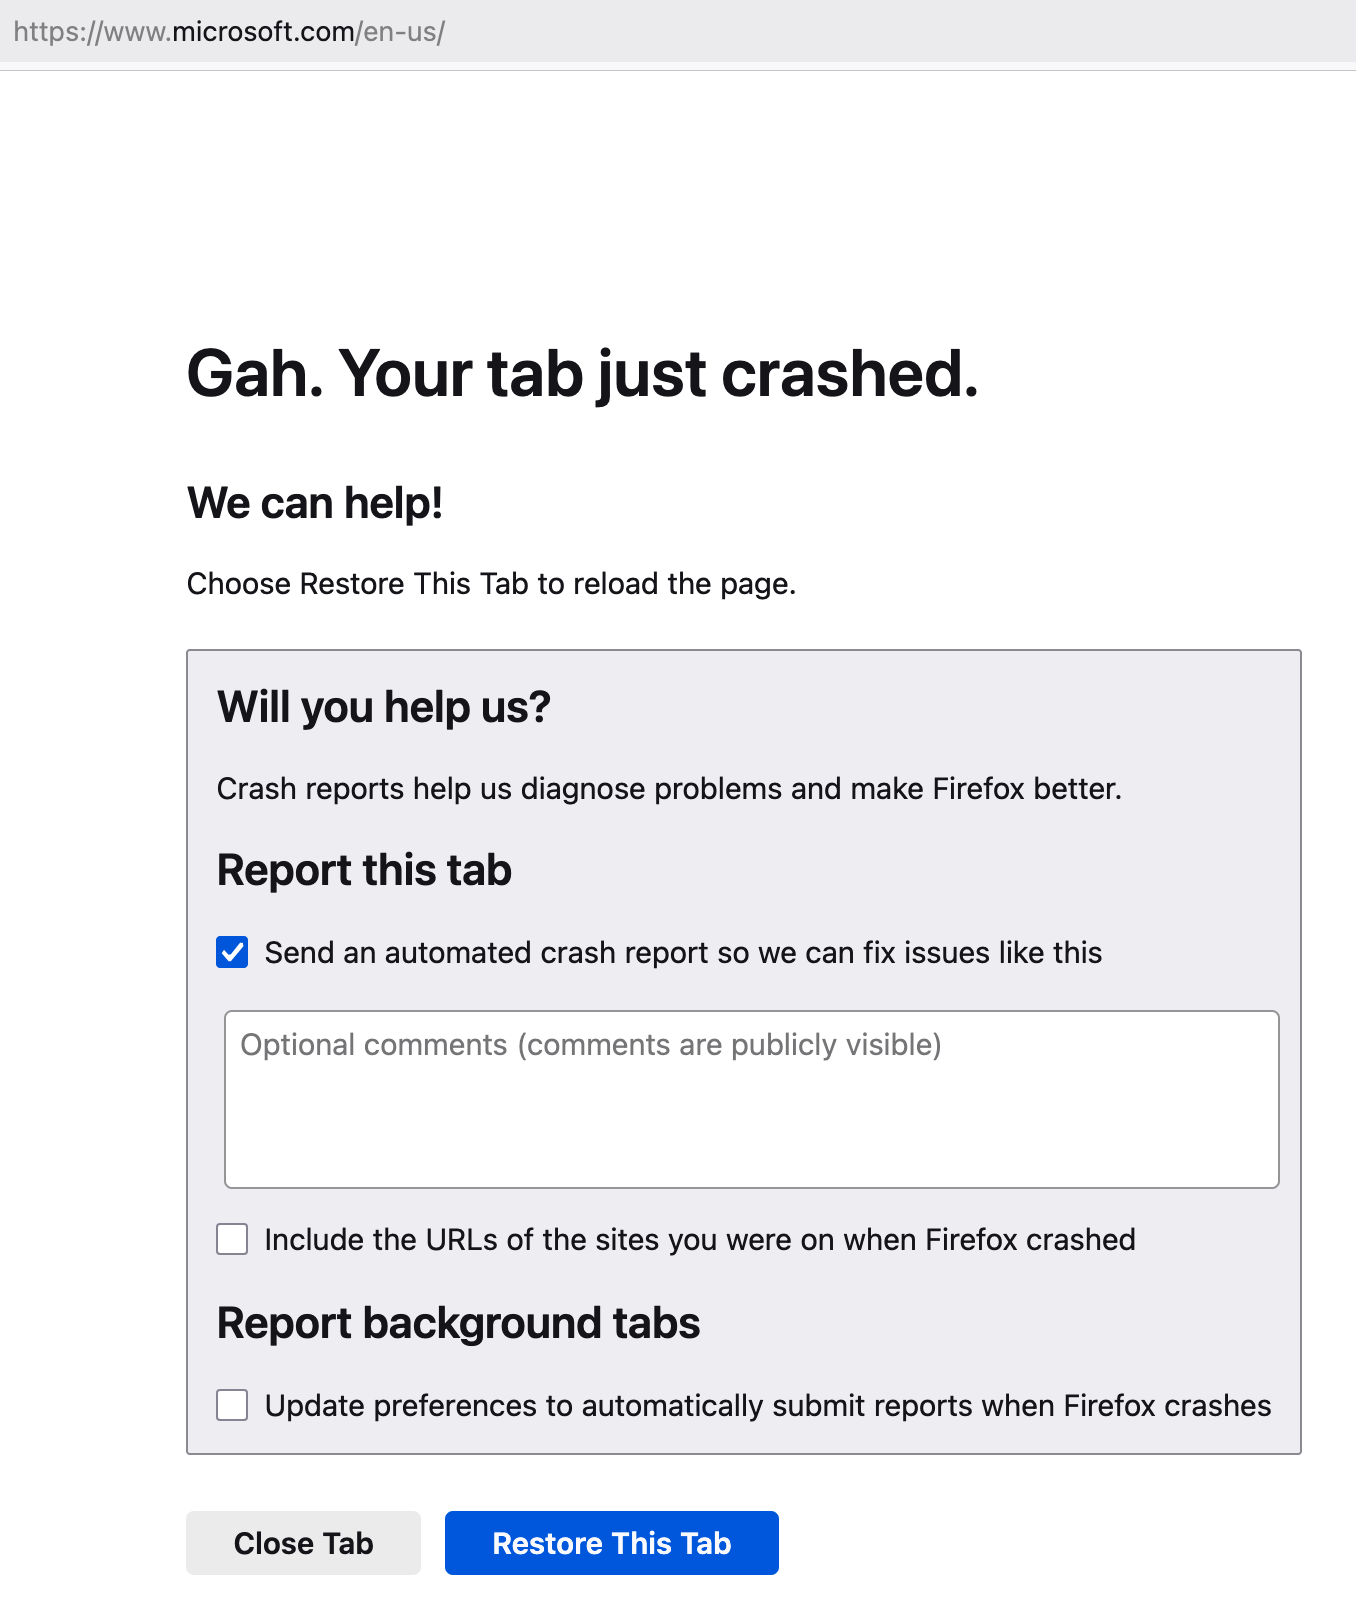Click the Close Tab button

(x=303, y=1543)
